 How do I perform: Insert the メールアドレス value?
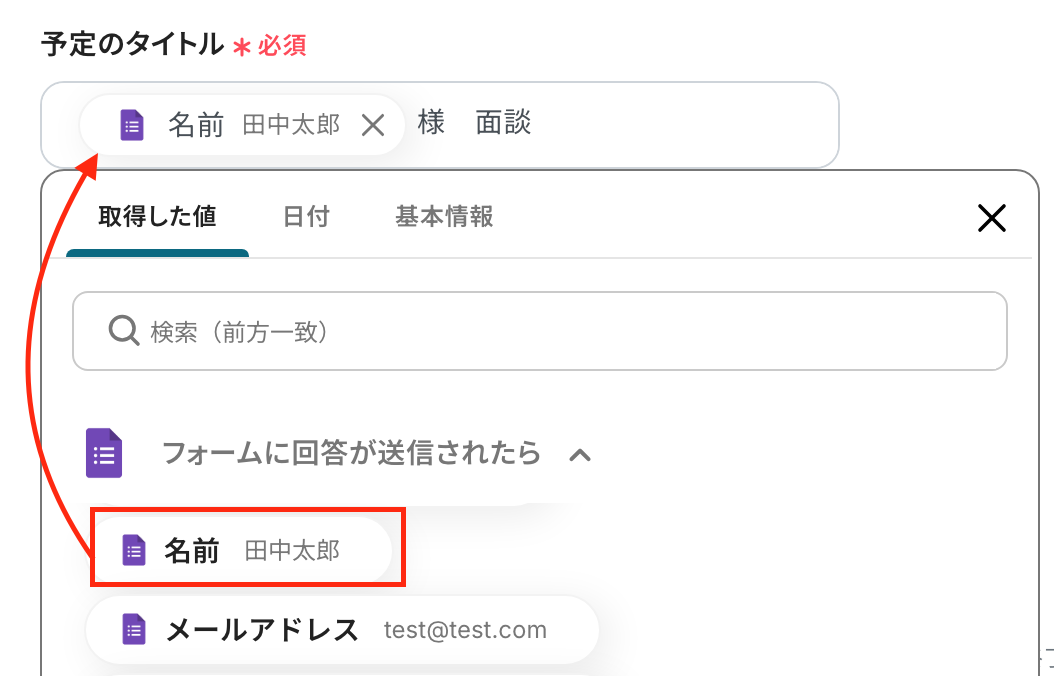click(262, 629)
